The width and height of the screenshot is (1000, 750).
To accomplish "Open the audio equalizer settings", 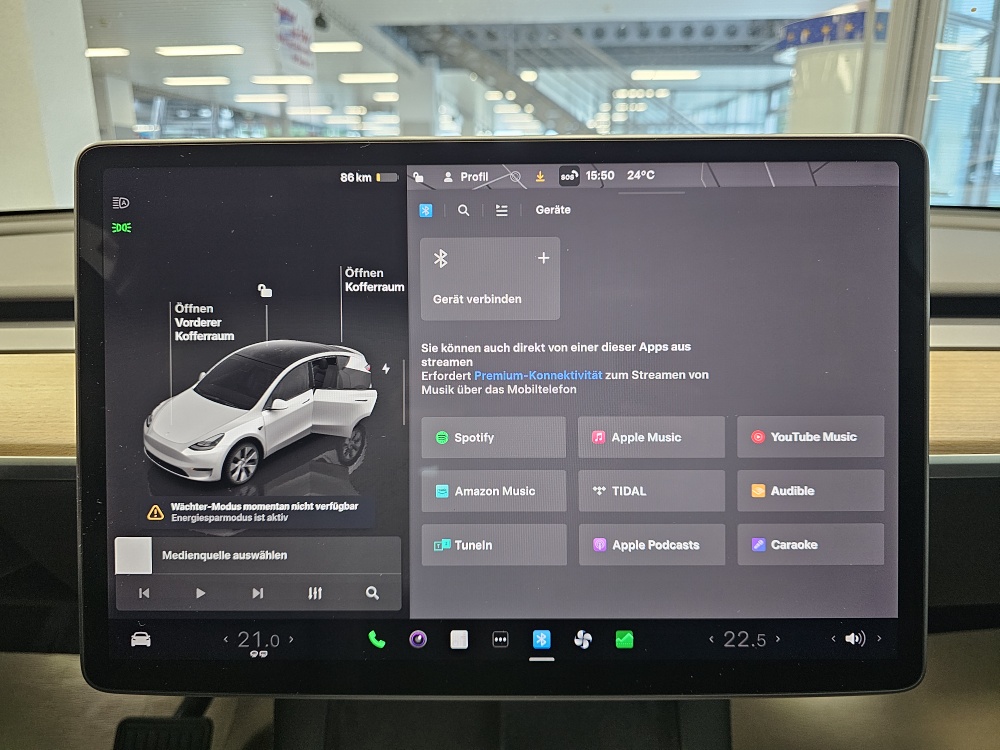I will (315, 593).
